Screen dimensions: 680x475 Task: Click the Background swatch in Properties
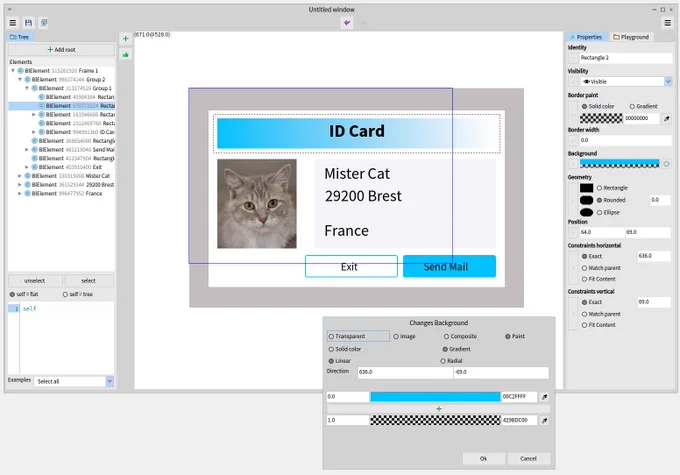point(619,164)
